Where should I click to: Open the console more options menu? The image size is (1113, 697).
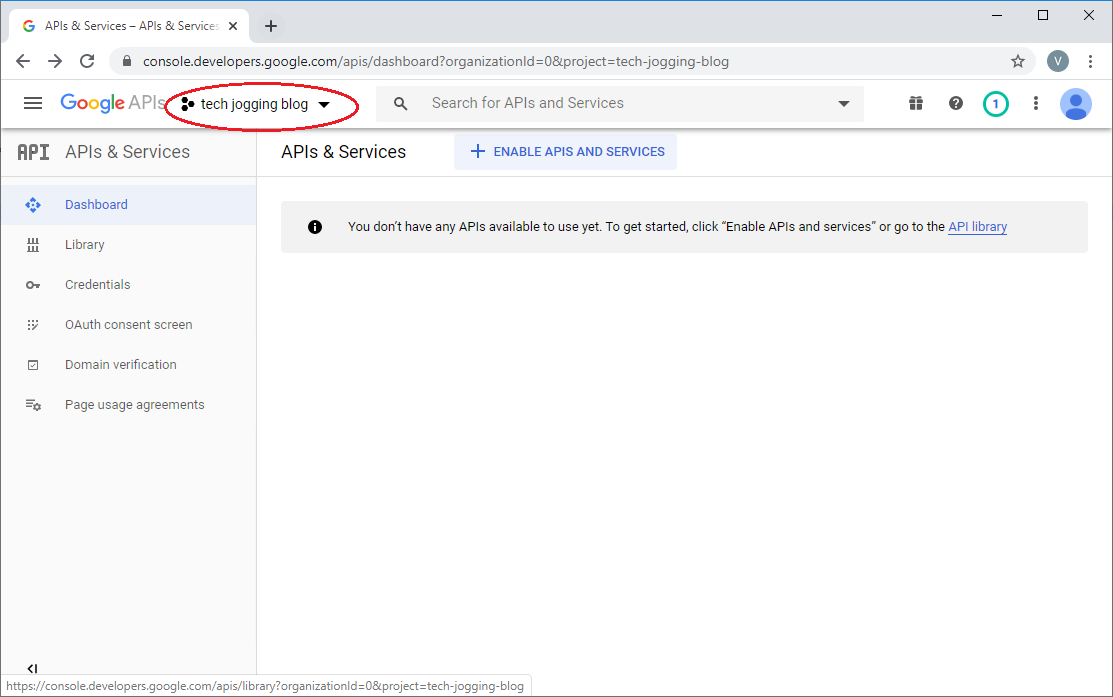[x=1036, y=104]
